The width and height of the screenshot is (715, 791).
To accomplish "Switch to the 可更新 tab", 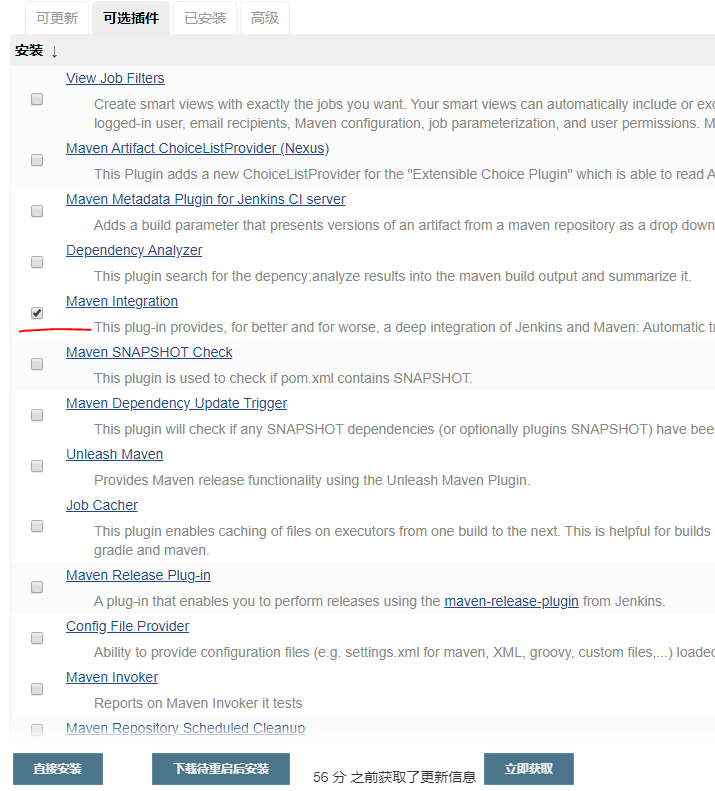I will coord(57,18).
